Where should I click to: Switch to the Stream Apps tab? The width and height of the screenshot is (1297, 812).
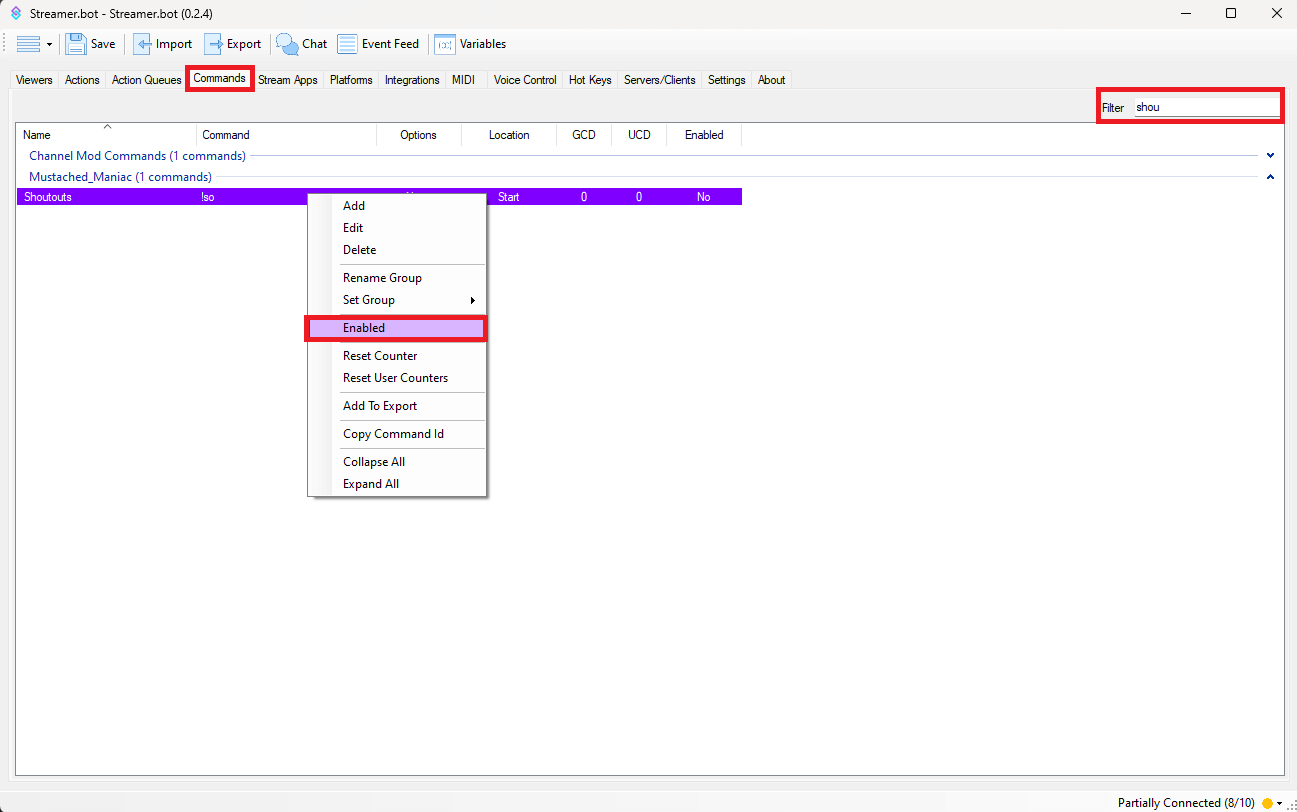click(288, 80)
